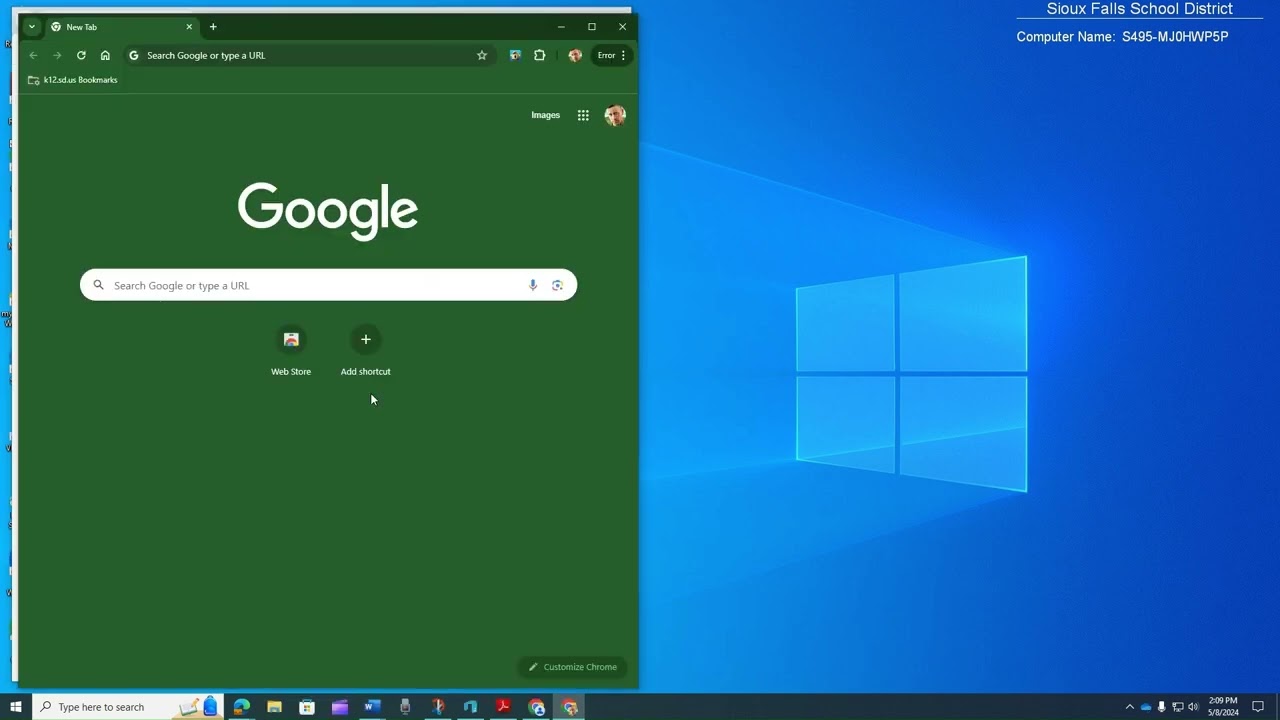Click the Customize Chrome button
Viewport: 1280px width, 720px height.
coord(573,667)
